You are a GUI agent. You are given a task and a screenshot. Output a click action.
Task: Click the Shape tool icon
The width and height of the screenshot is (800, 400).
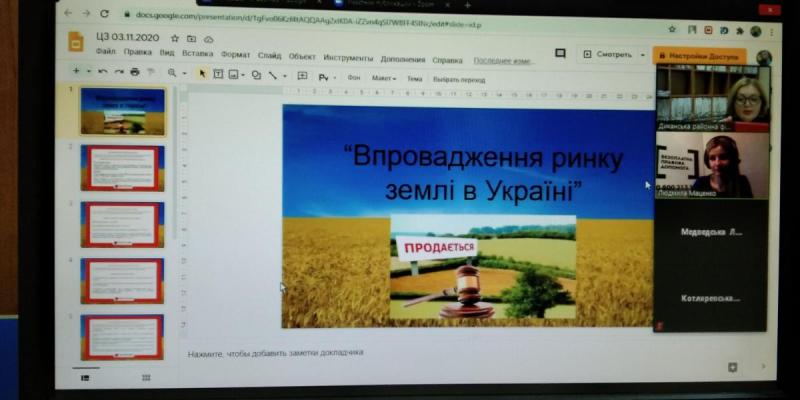coord(256,75)
